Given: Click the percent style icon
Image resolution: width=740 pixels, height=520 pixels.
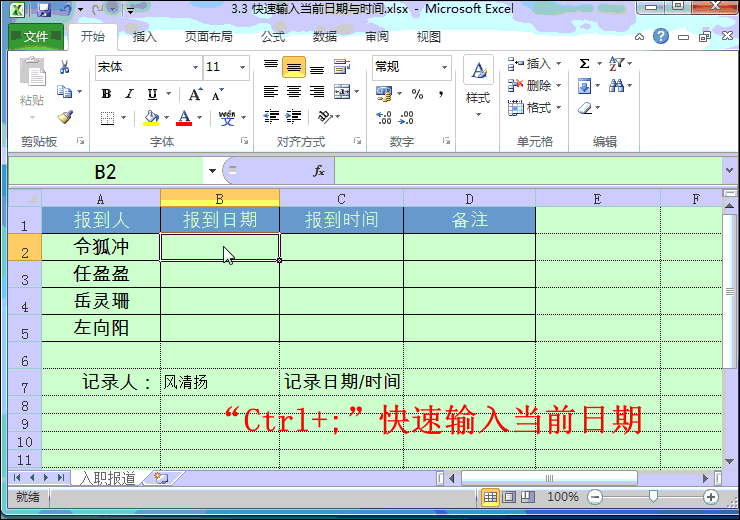Looking at the screenshot, I should 416,94.
